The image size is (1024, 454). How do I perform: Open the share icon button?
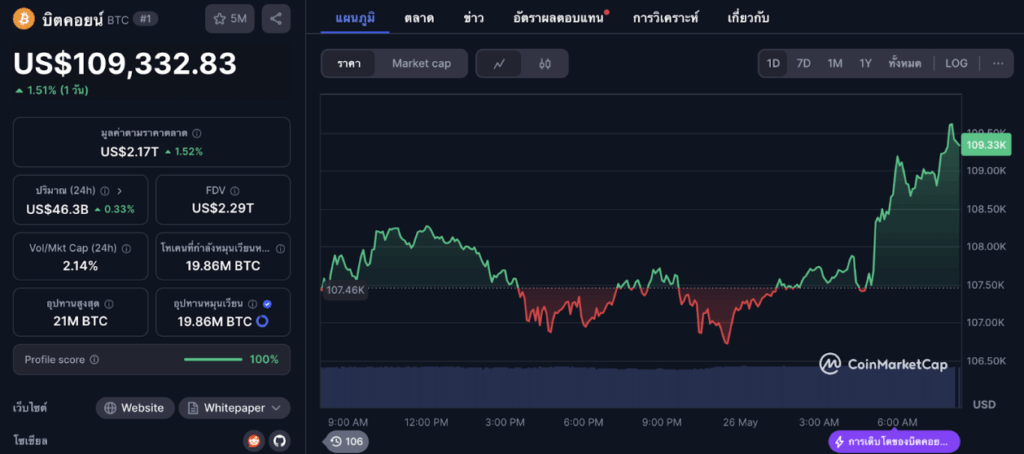tap(277, 18)
